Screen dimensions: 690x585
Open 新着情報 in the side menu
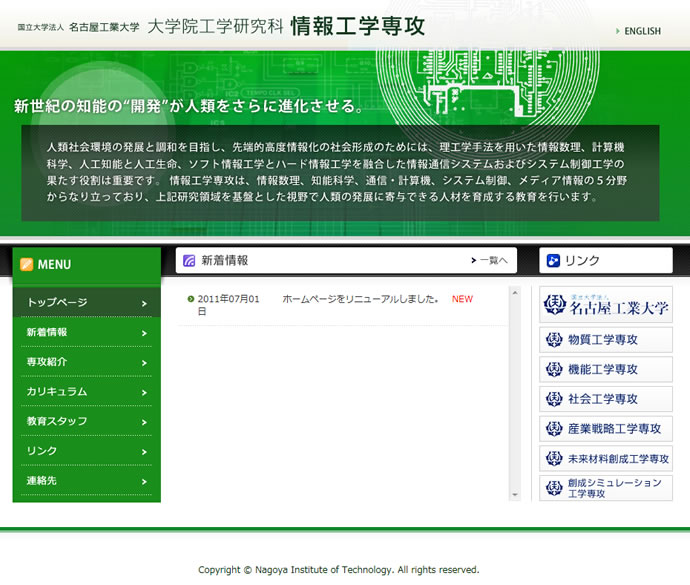(x=87, y=332)
